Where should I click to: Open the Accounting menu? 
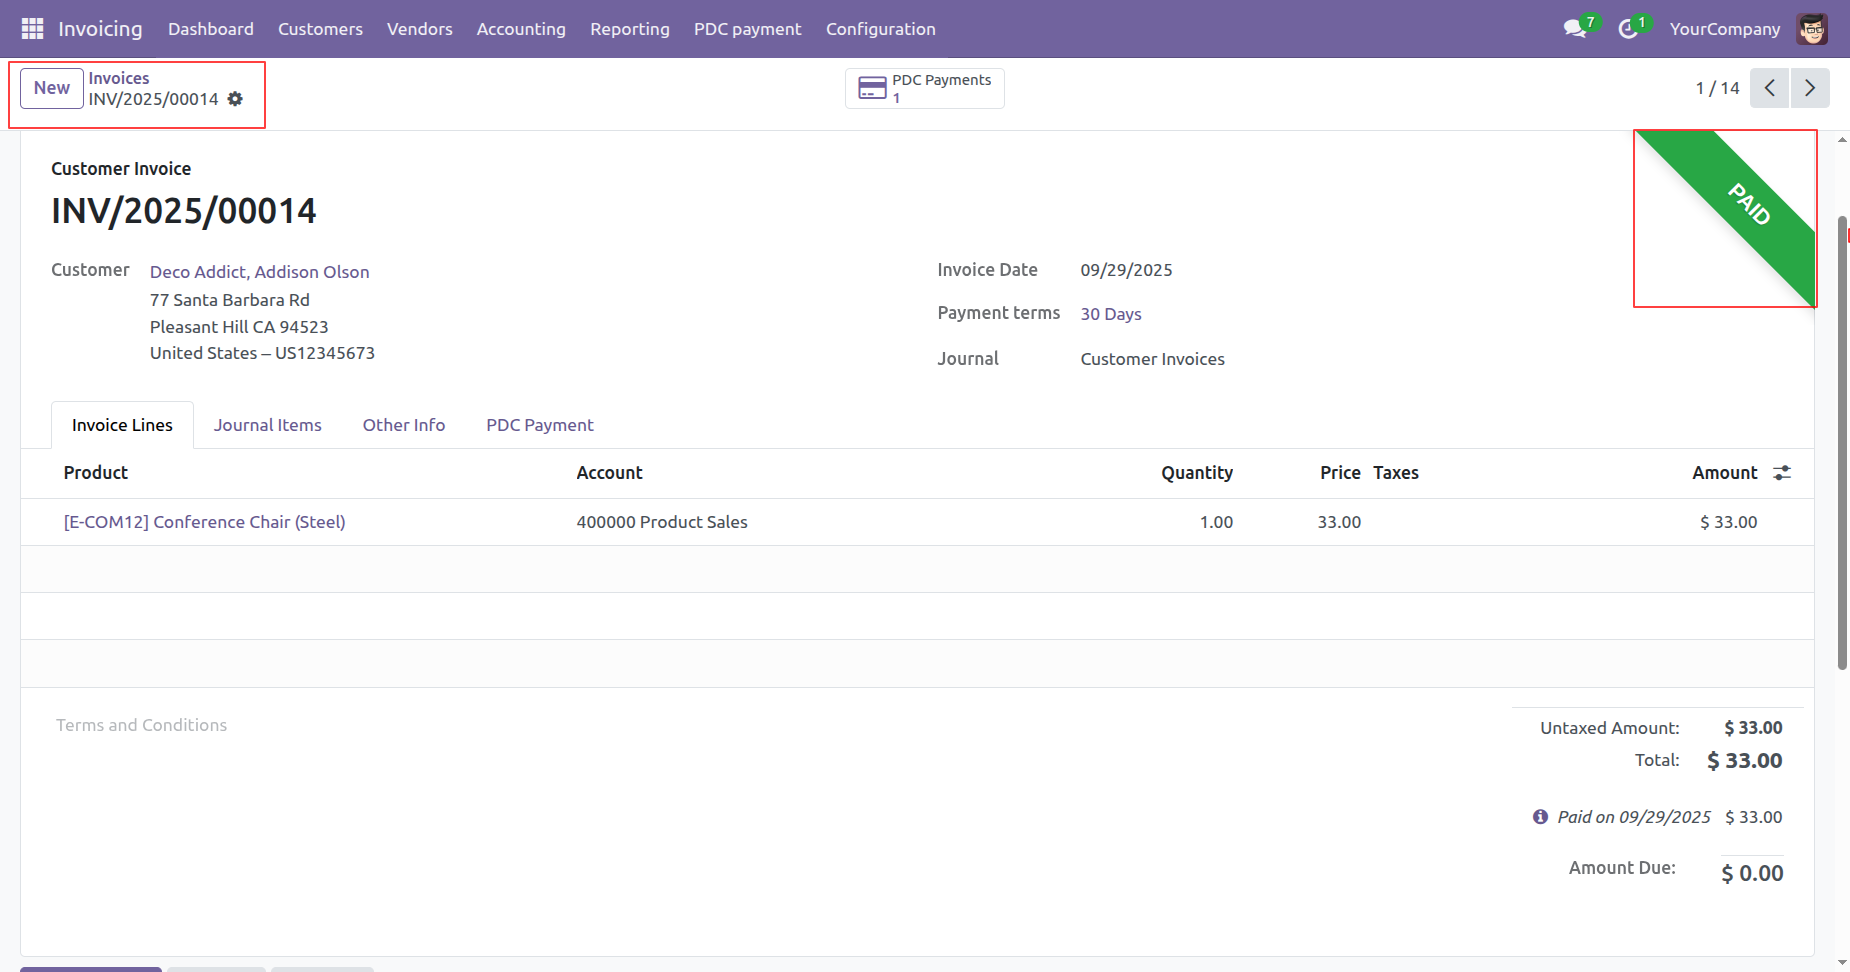(x=521, y=29)
